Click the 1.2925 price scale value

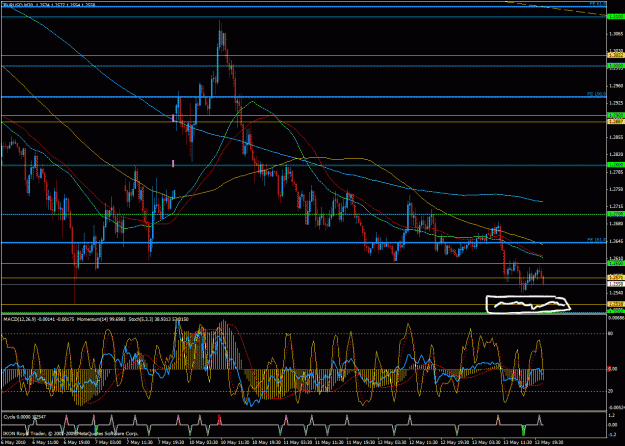(615, 103)
